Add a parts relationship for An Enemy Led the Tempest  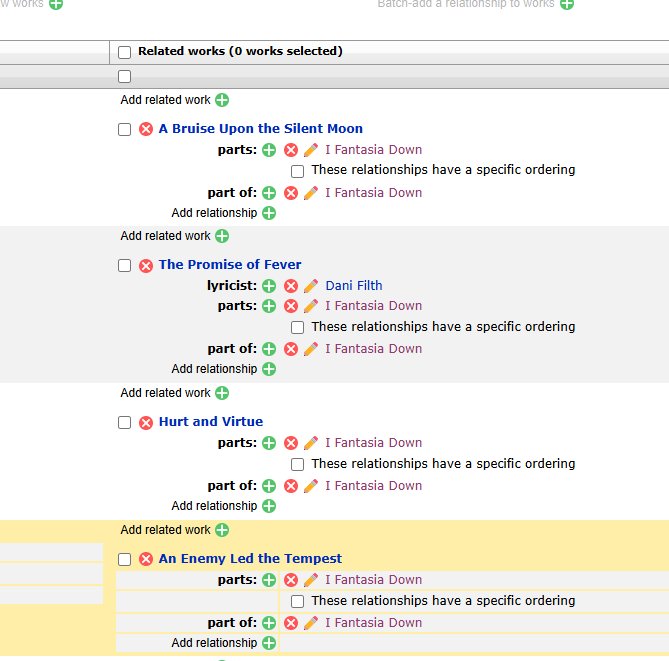click(x=269, y=580)
